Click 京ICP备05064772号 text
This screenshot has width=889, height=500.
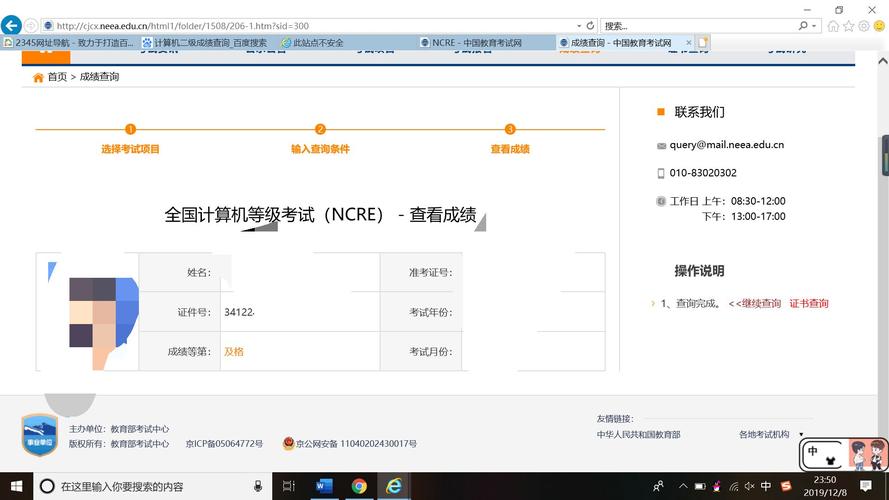point(224,443)
